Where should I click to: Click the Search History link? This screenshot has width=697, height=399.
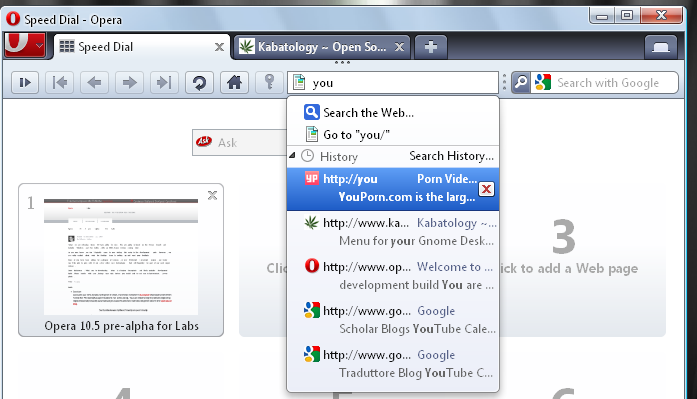451,156
